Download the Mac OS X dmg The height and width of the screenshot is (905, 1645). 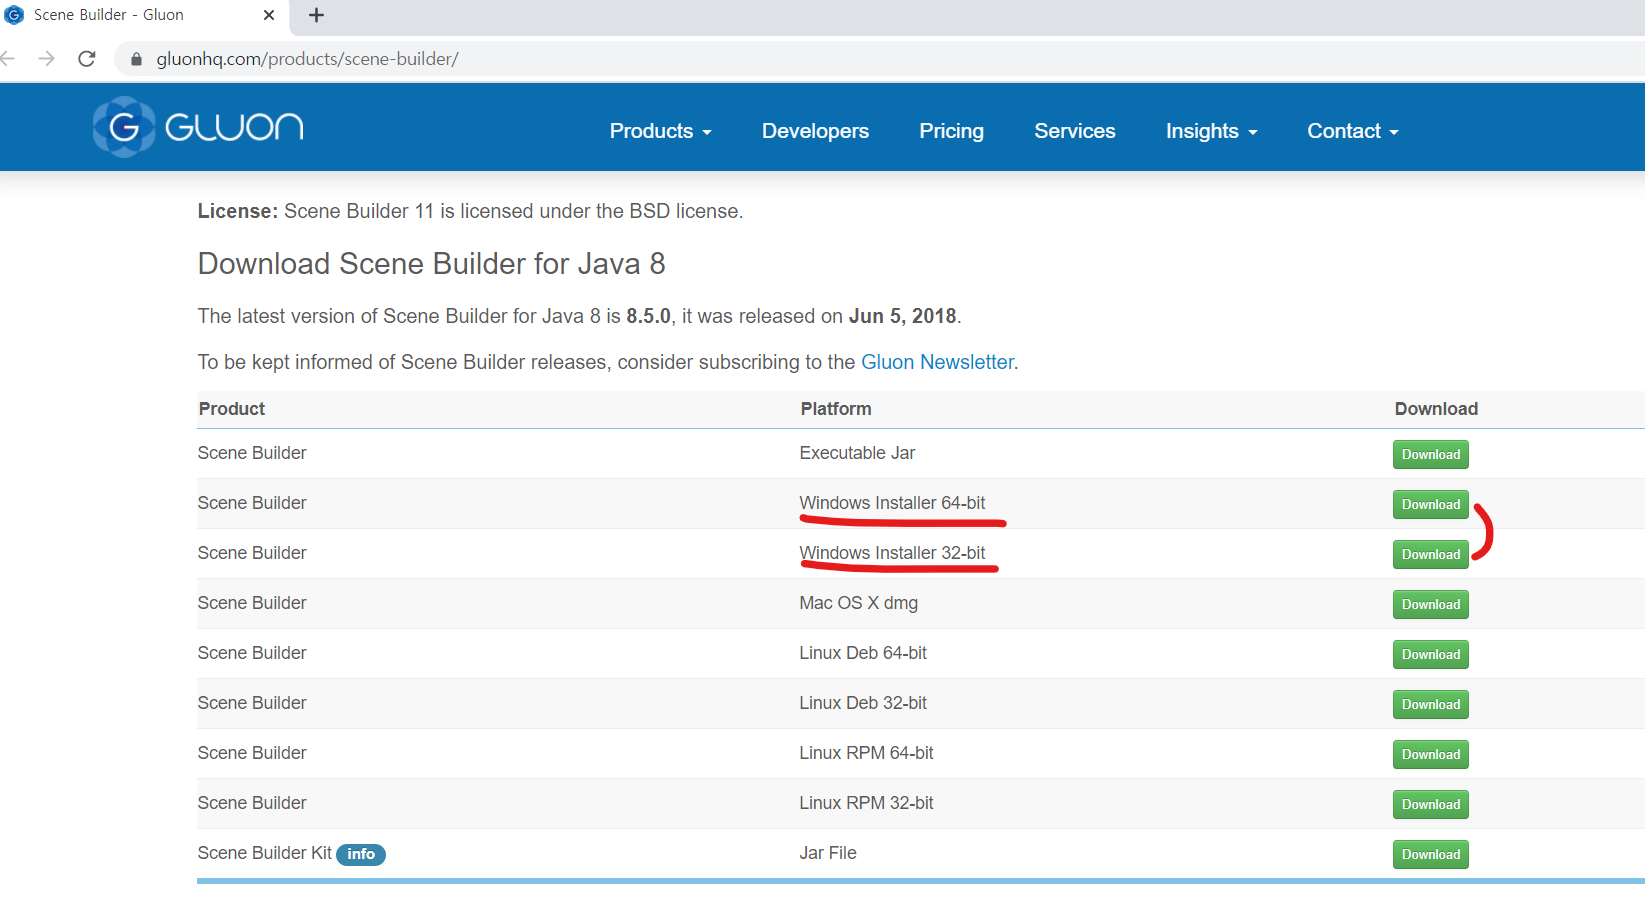[x=1430, y=604]
